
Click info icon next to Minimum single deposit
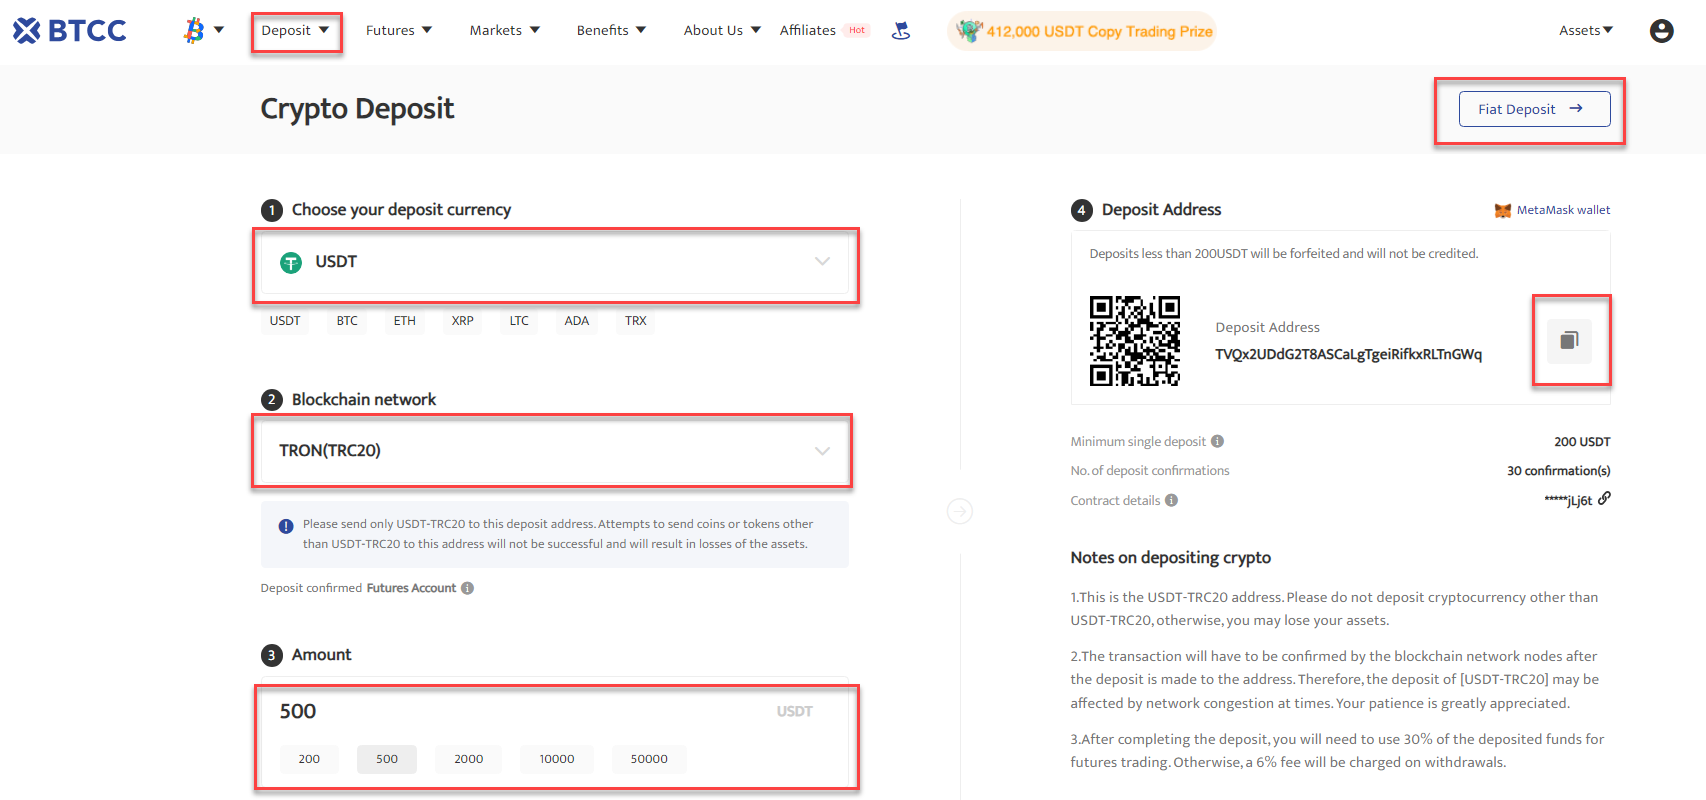click(x=1217, y=441)
